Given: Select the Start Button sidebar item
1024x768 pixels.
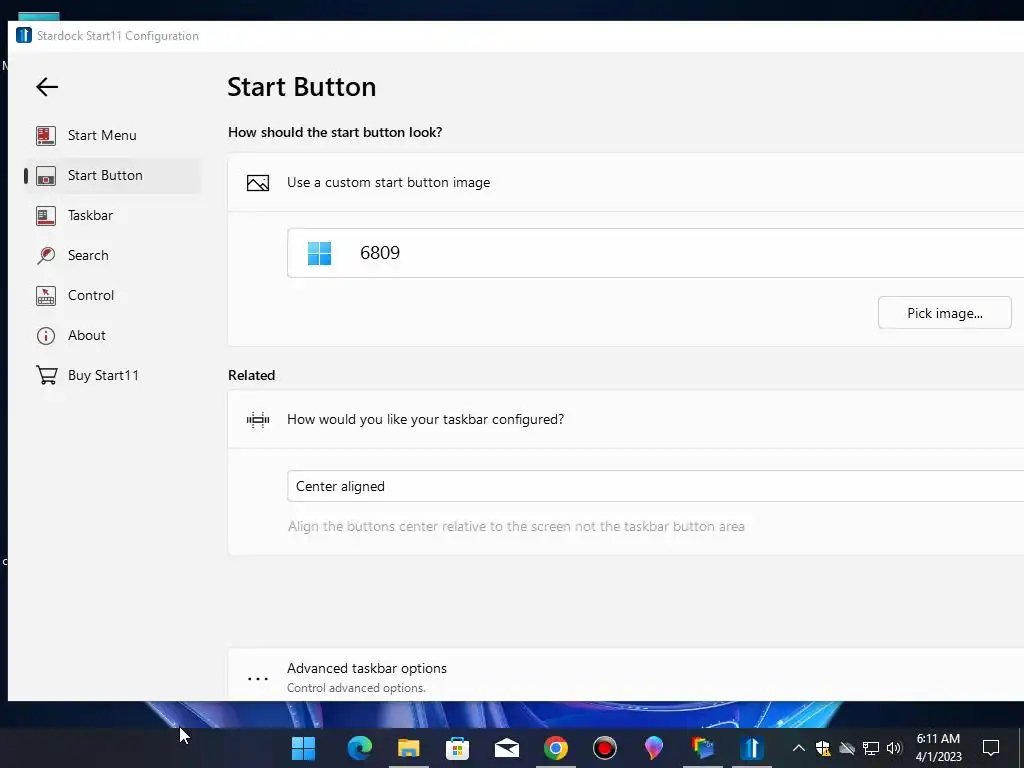Looking at the screenshot, I should [112, 176].
